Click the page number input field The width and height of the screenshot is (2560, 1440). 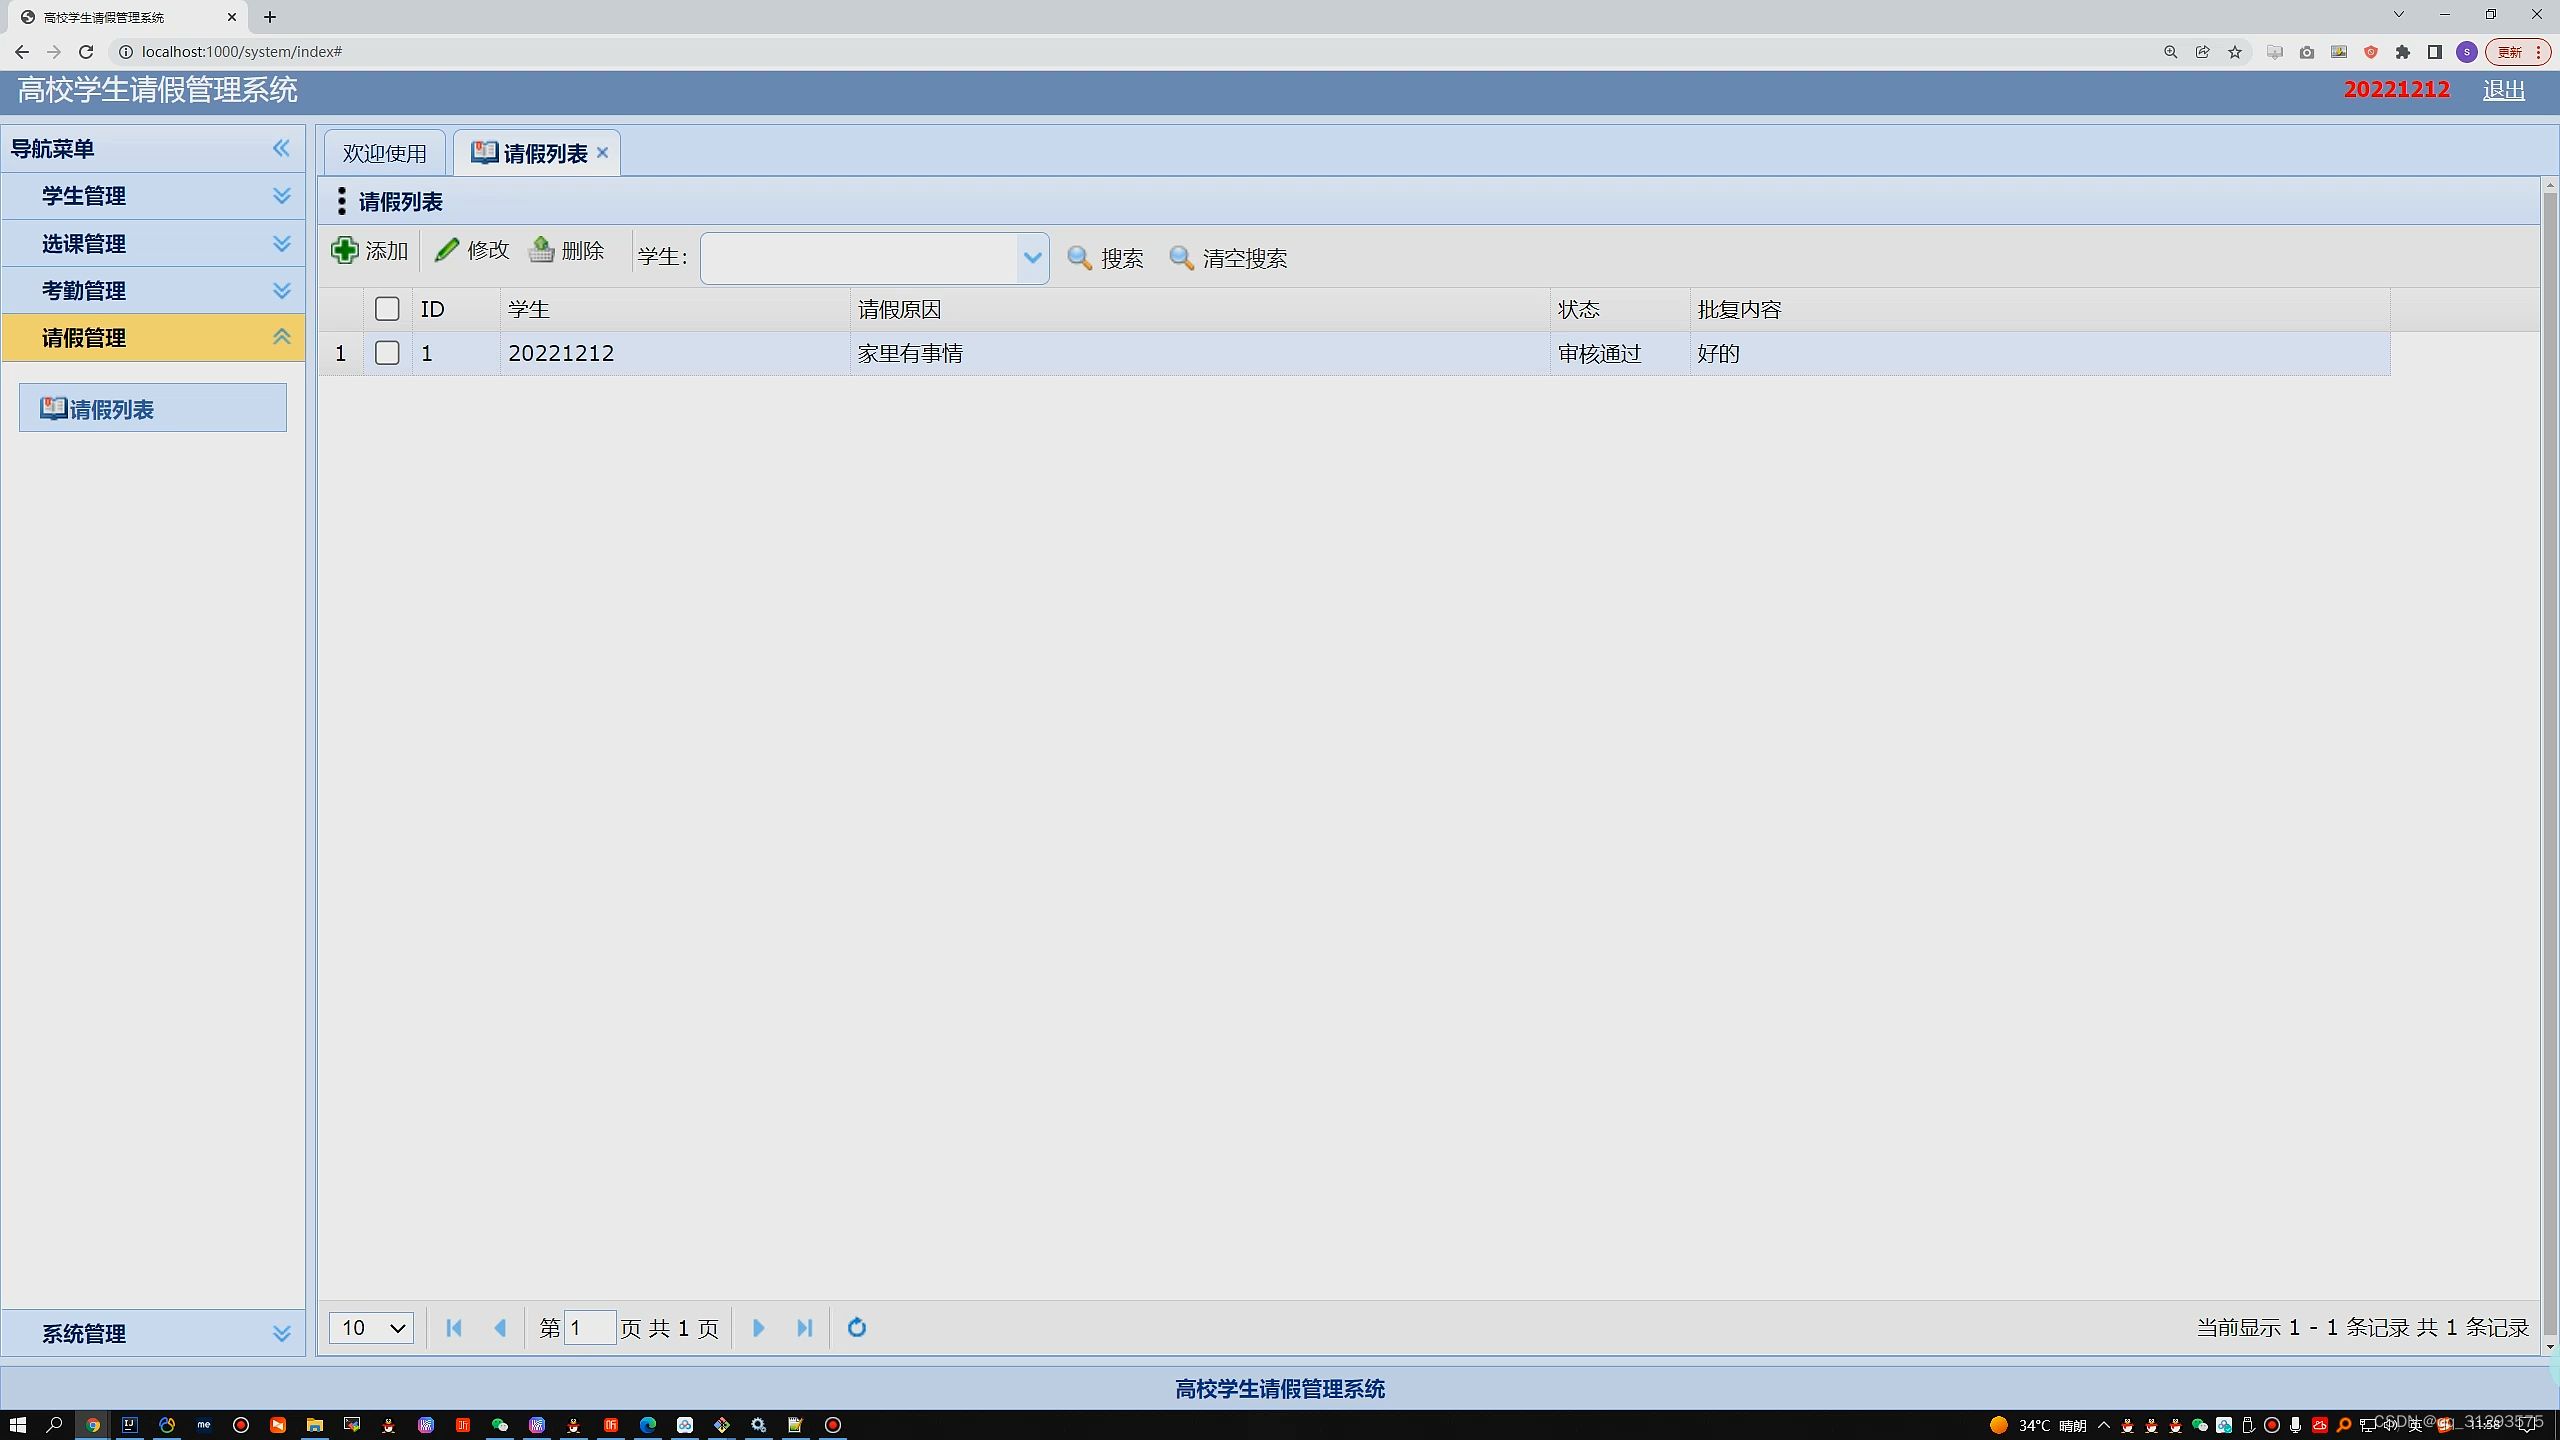589,1328
